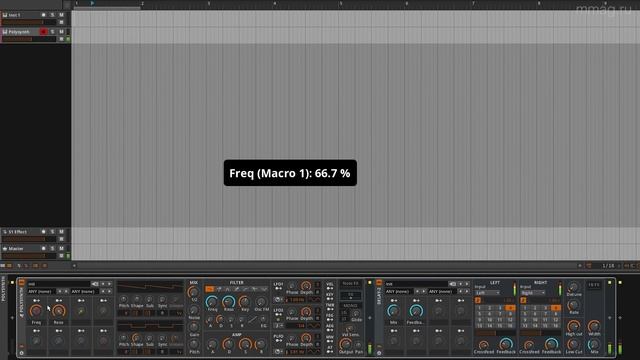The width and height of the screenshot is (640, 360).
Task: Click the oscillator 1 Pitch knob
Action: click(x=124, y=300)
